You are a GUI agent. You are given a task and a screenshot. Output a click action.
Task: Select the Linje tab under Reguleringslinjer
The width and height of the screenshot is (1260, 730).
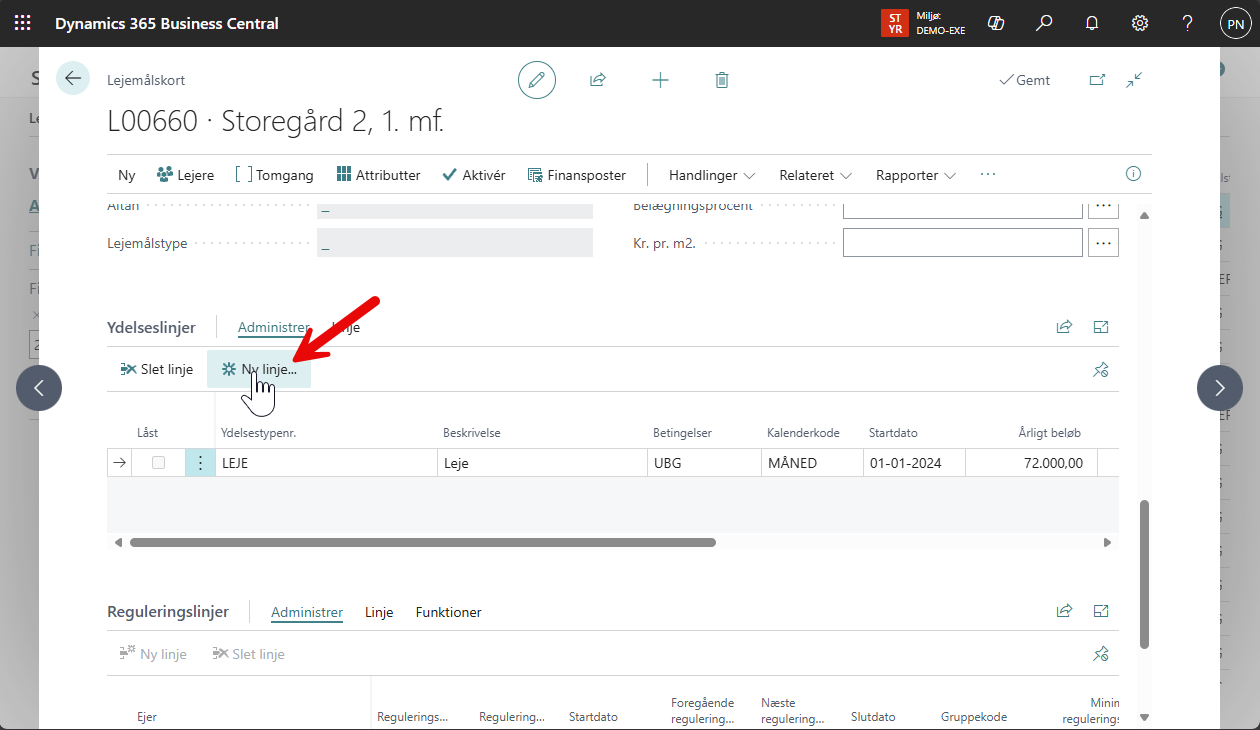point(379,612)
